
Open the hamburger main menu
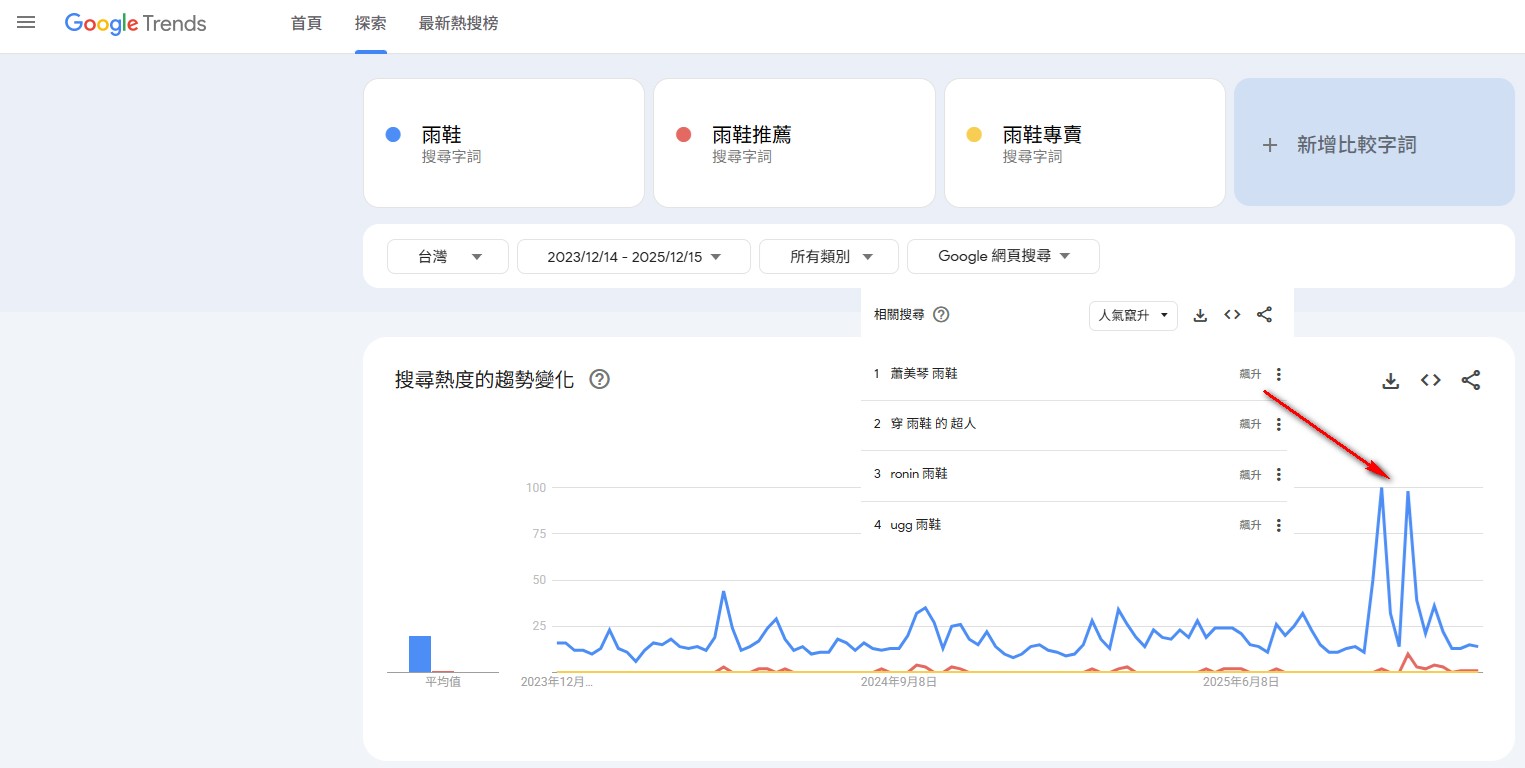click(26, 22)
